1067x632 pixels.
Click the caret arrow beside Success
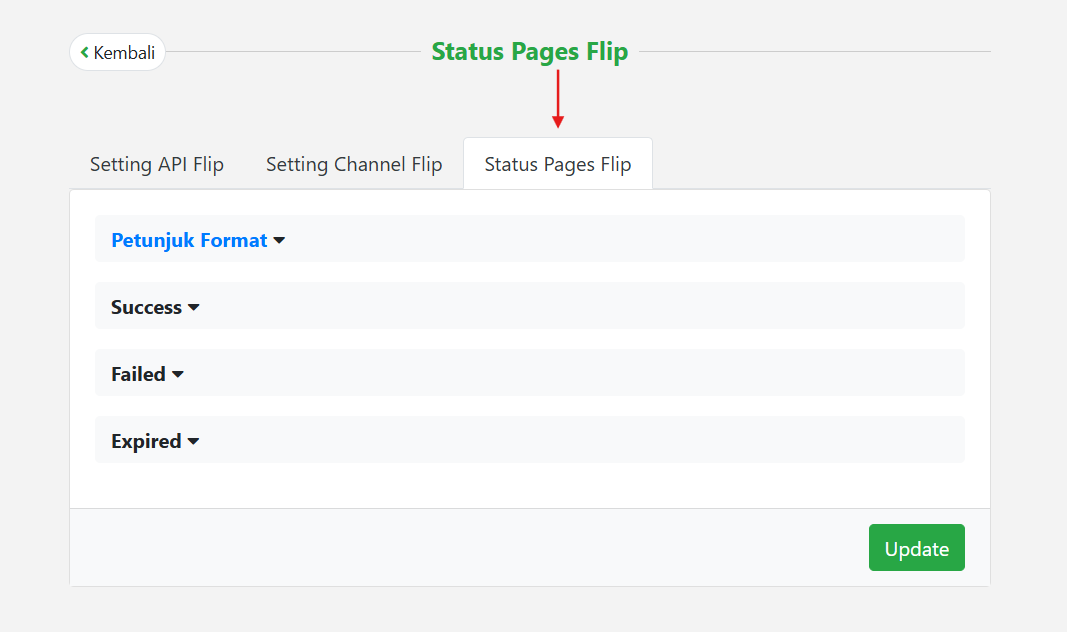click(194, 307)
